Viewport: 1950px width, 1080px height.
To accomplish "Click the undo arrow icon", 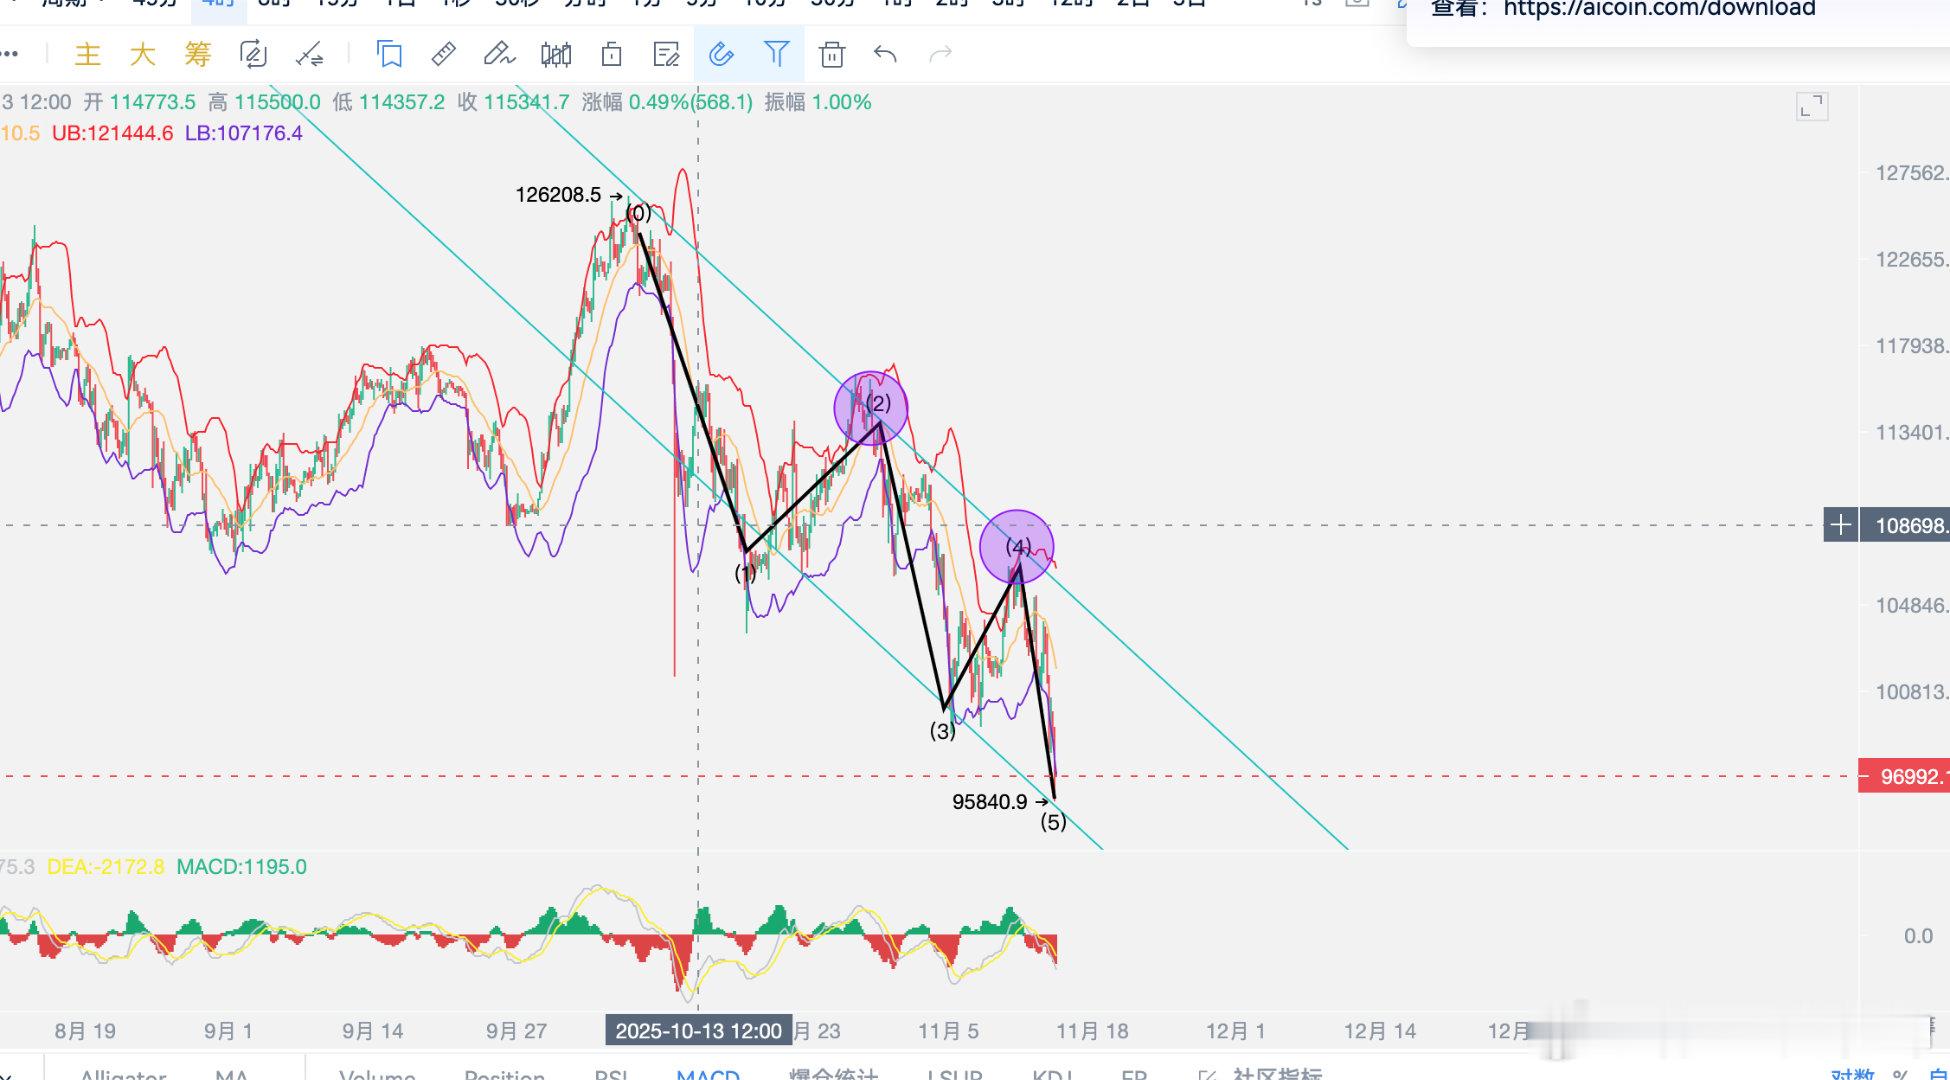I will (x=885, y=54).
